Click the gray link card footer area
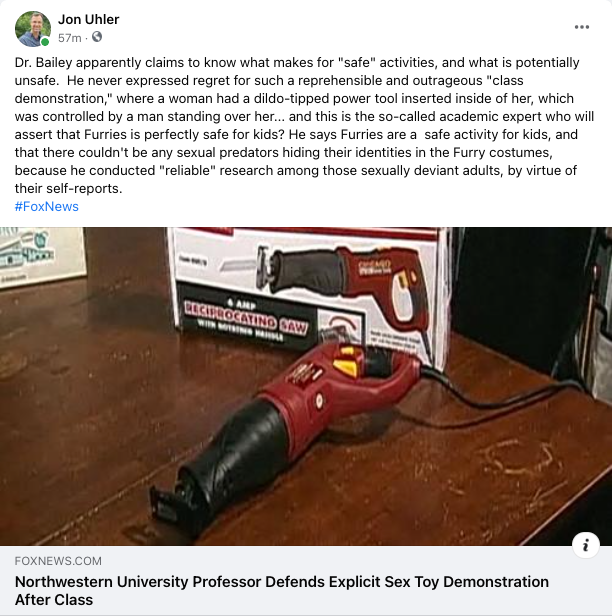Image resolution: width=612 pixels, height=616 pixels. (x=306, y=580)
